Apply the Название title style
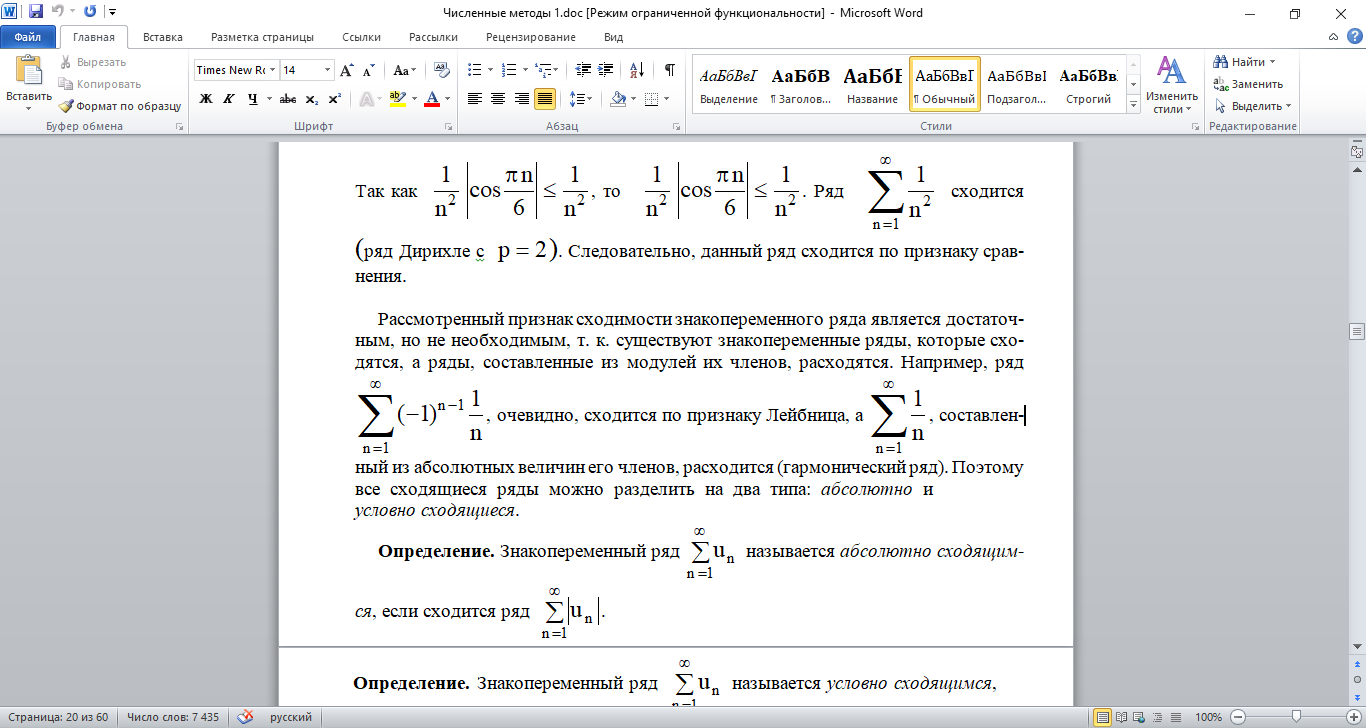Image resolution: width=1366 pixels, height=728 pixels. pos(872,84)
